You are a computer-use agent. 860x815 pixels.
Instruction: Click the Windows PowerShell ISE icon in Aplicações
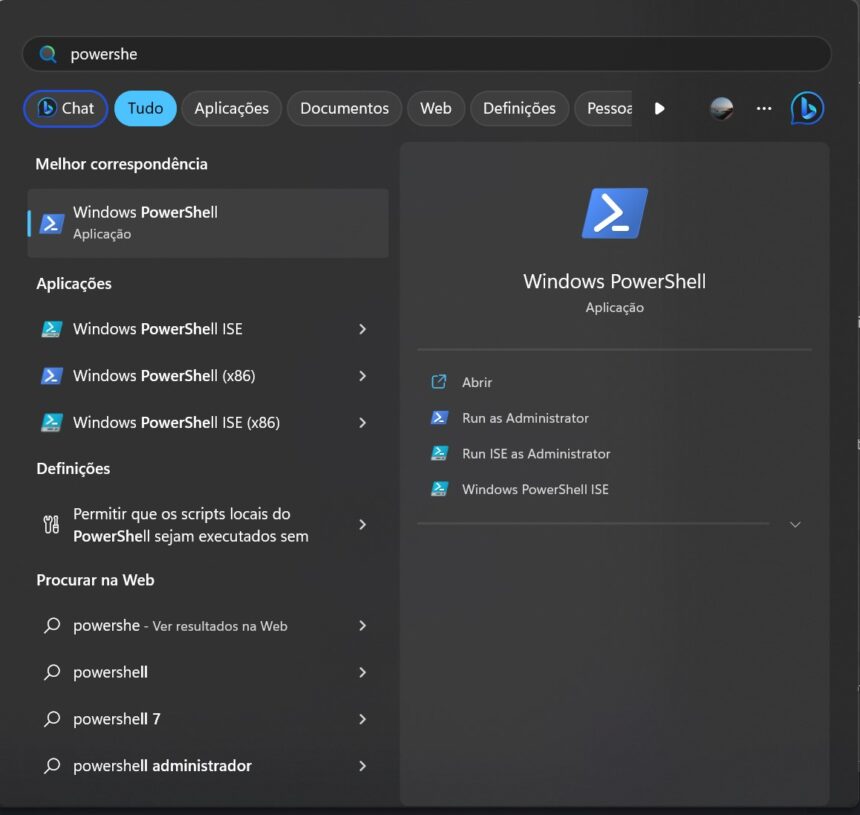52,328
